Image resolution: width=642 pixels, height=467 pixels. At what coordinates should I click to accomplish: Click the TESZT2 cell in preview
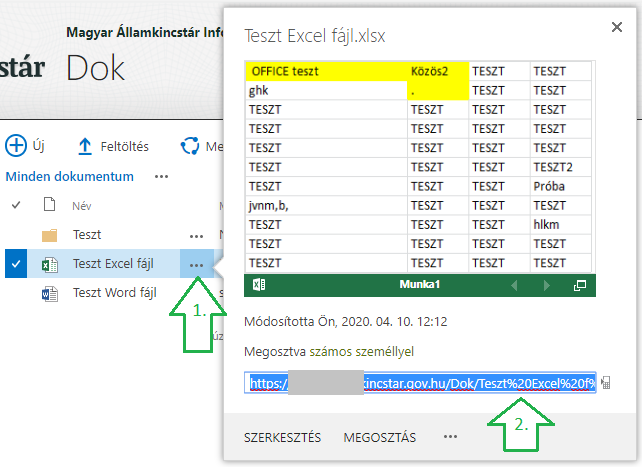coord(561,167)
